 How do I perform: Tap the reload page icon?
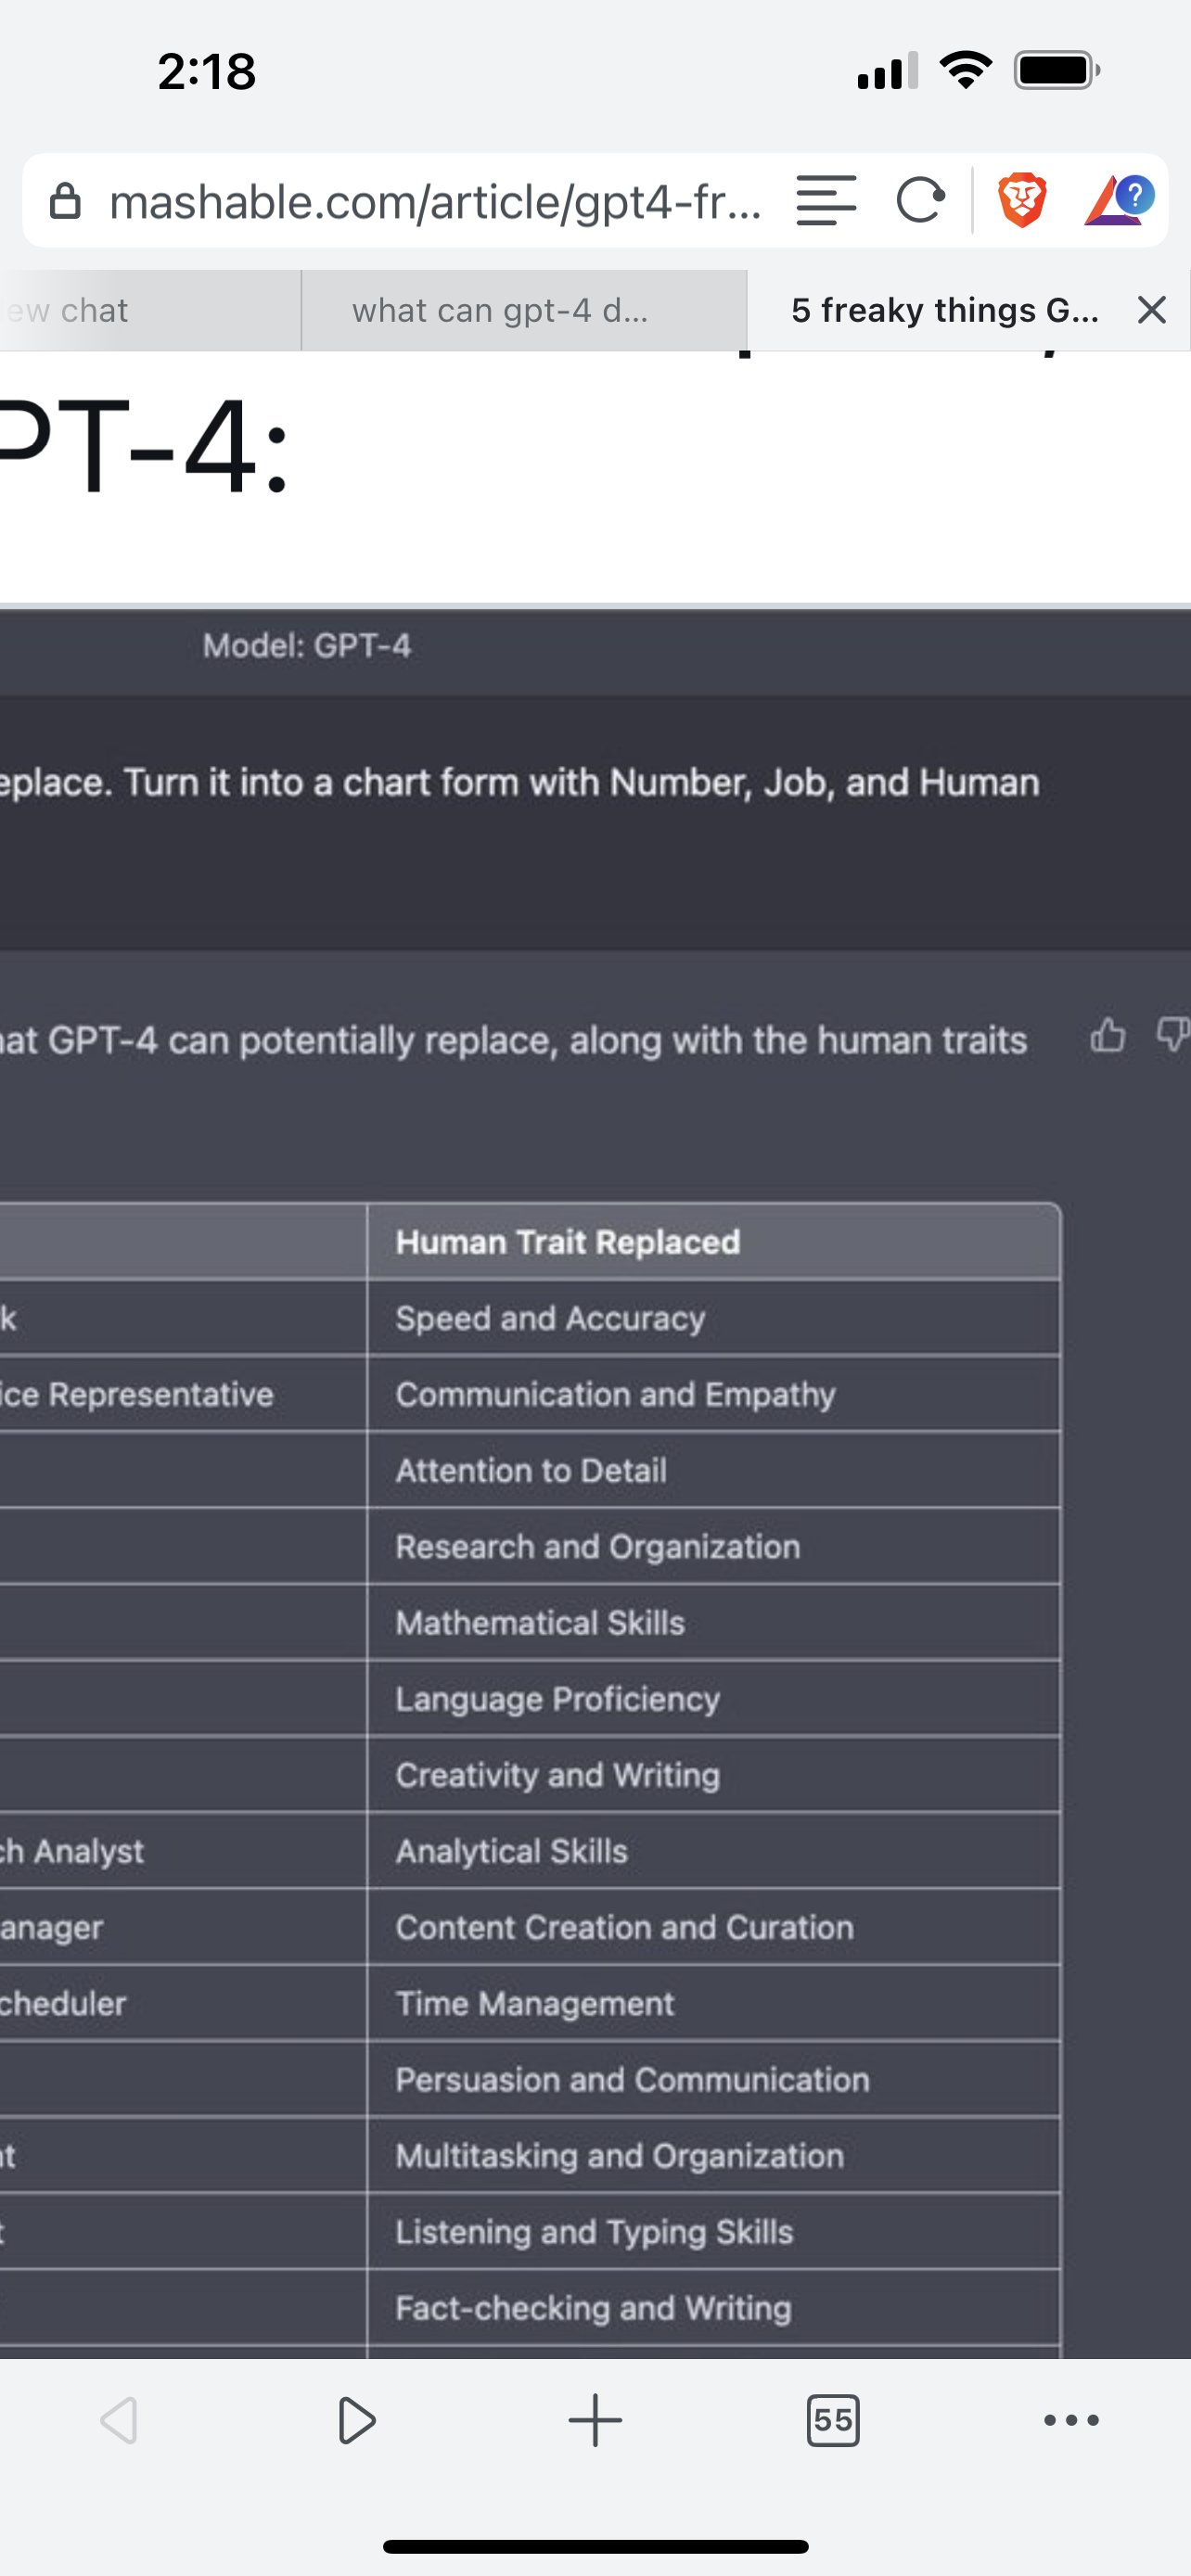(x=920, y=200)
